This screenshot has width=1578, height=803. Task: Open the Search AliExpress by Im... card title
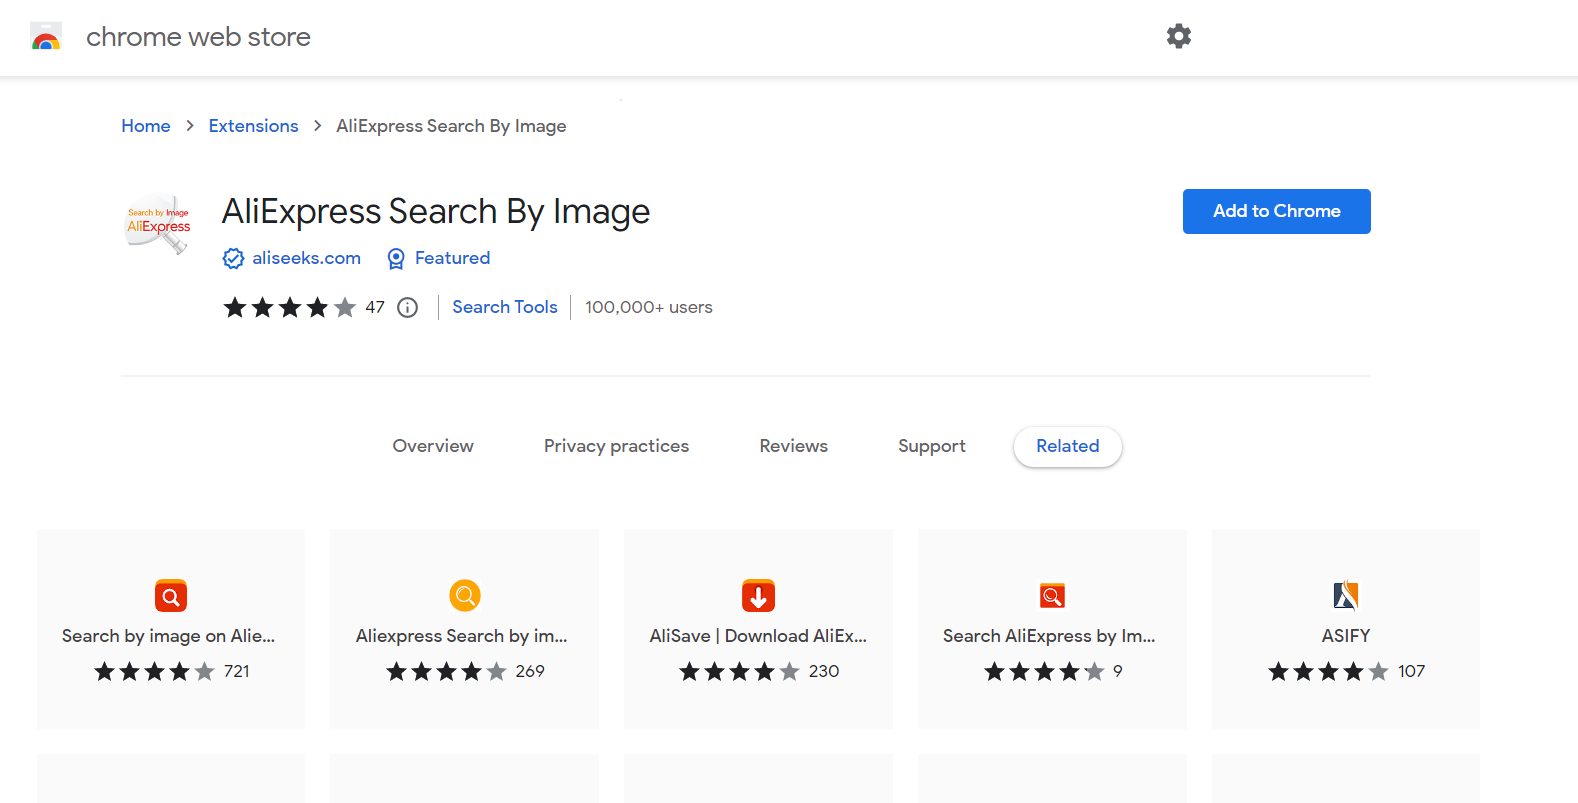pyautogui.click(x=1049, y=636)
